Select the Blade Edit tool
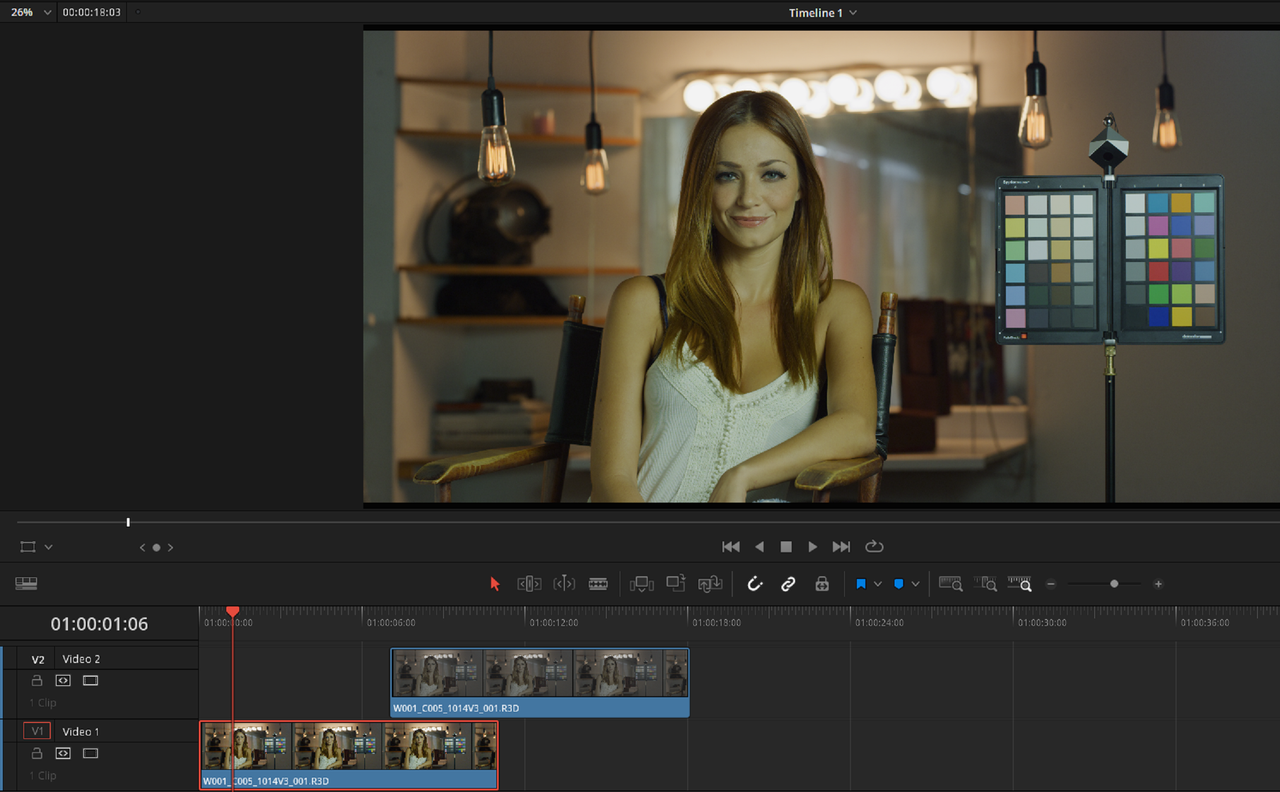This screenshot has height=792, width=1280. pyautogui.click(x=598, y=584)
